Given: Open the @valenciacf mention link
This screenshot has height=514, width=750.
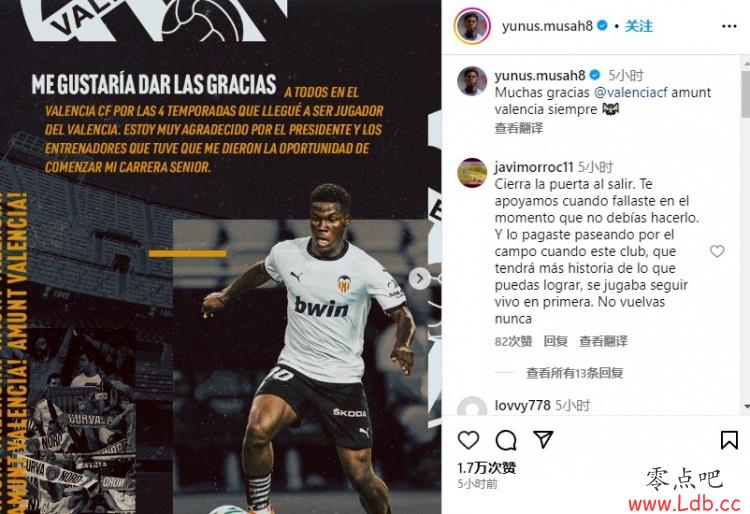Looking at the screenshot, I should (630, 92).
